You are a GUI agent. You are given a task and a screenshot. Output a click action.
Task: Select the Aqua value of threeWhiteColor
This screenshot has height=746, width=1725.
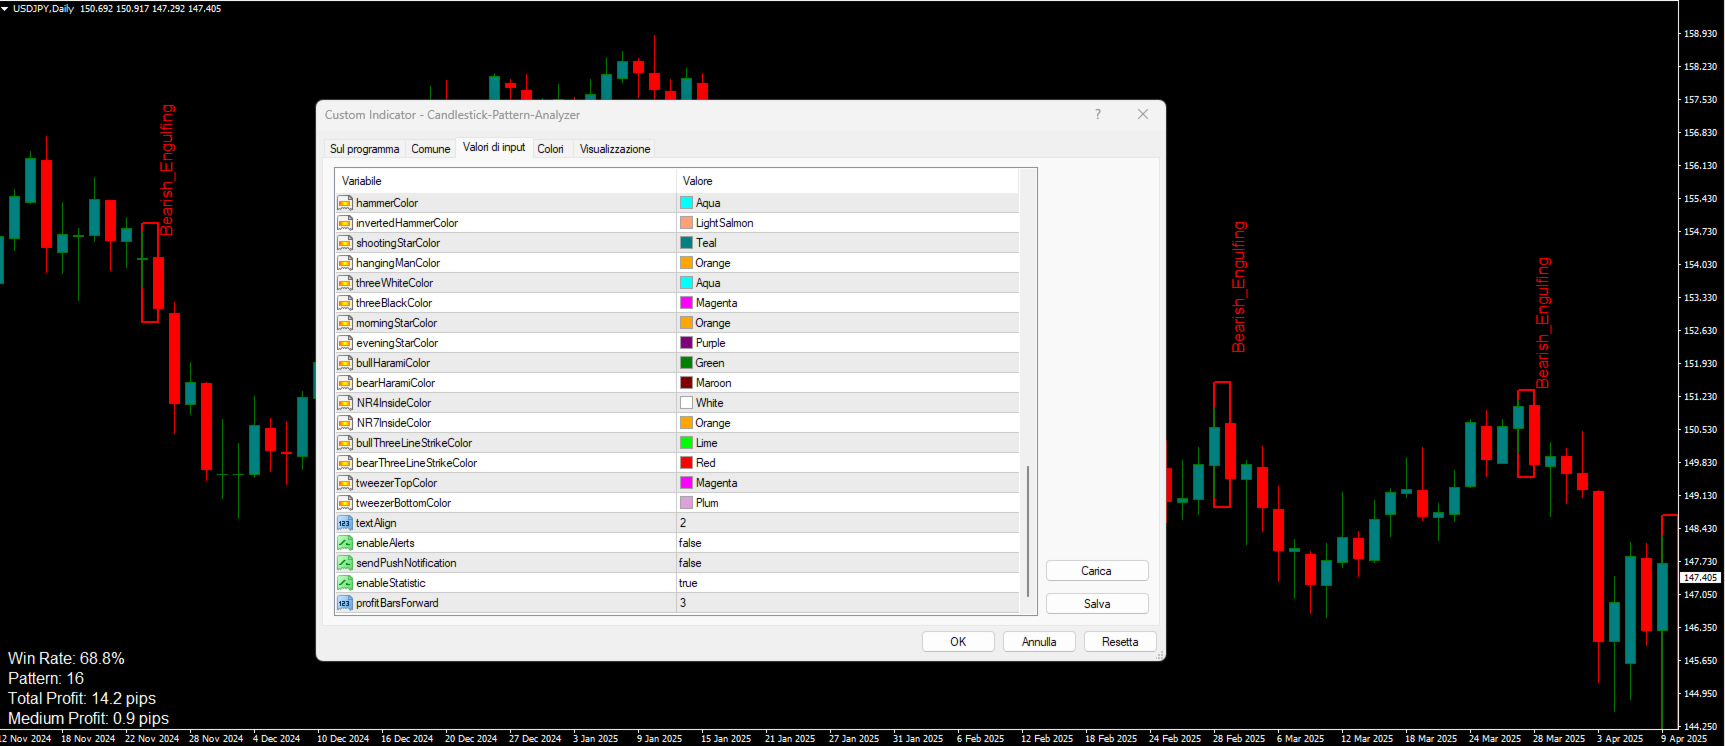point(708,283)
